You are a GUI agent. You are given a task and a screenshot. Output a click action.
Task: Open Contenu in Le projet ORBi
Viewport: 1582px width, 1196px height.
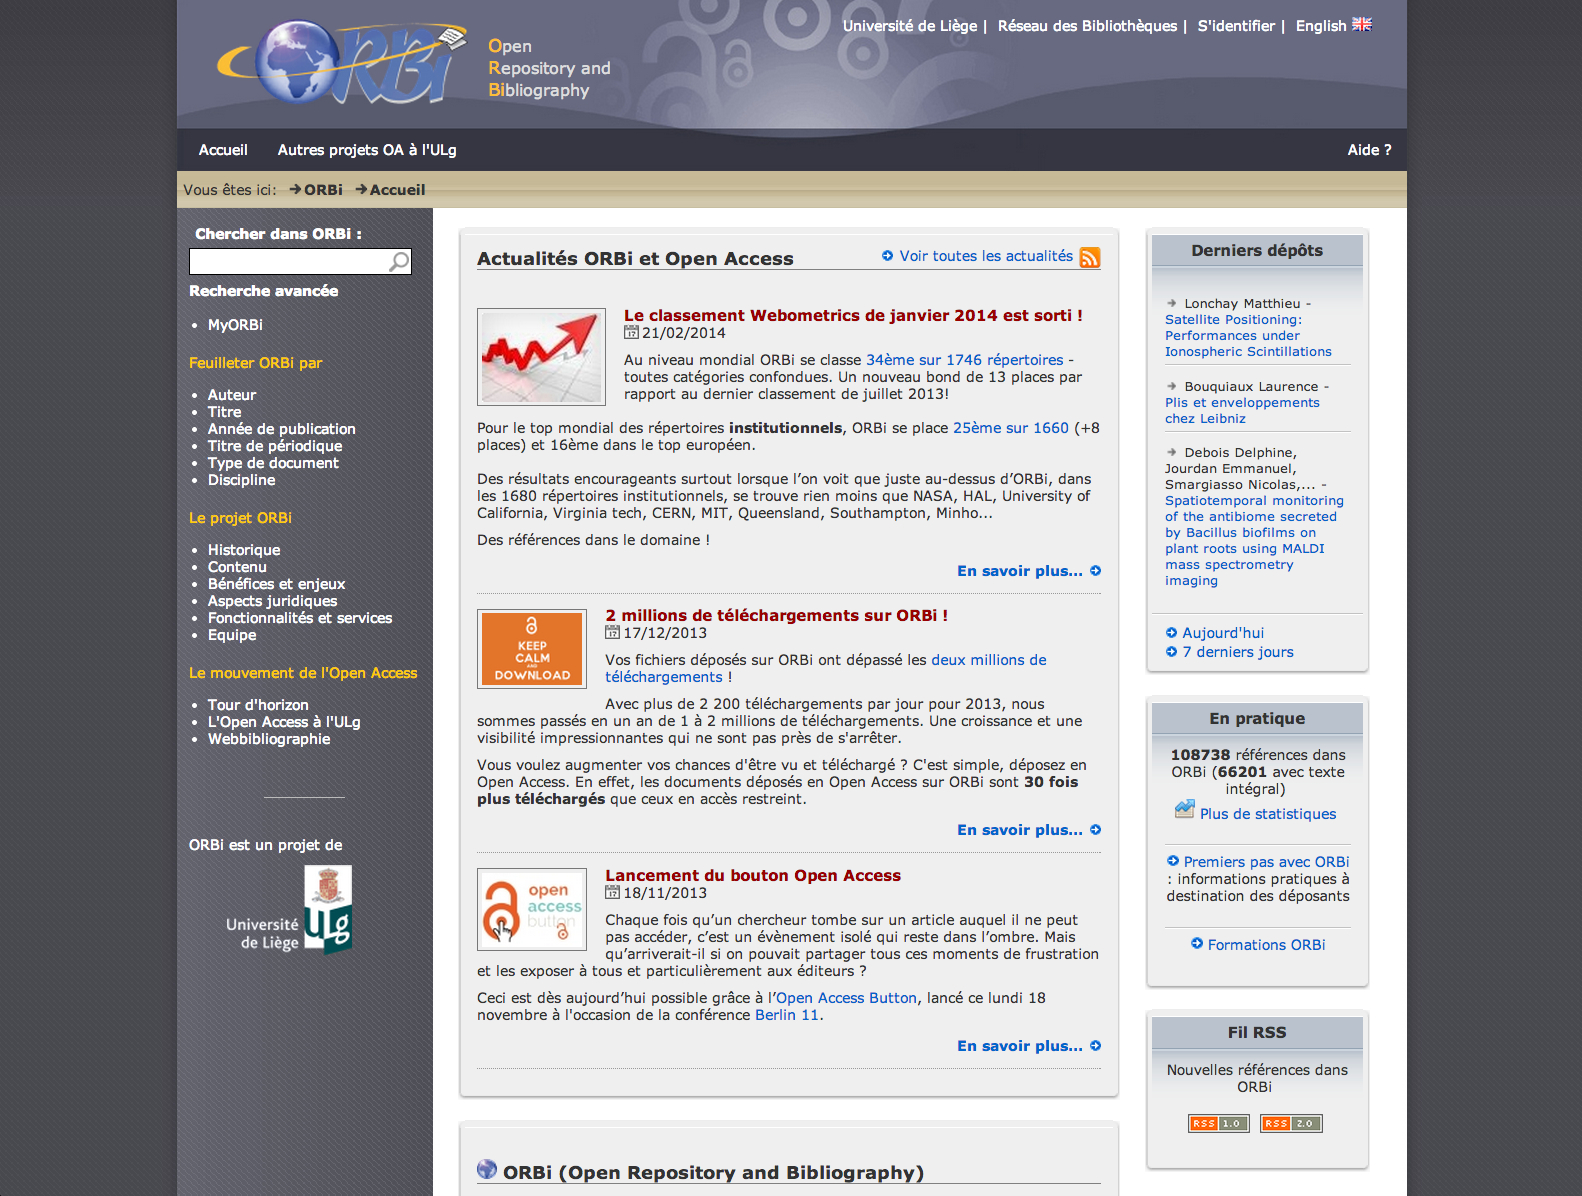click(x=237, y=567)
